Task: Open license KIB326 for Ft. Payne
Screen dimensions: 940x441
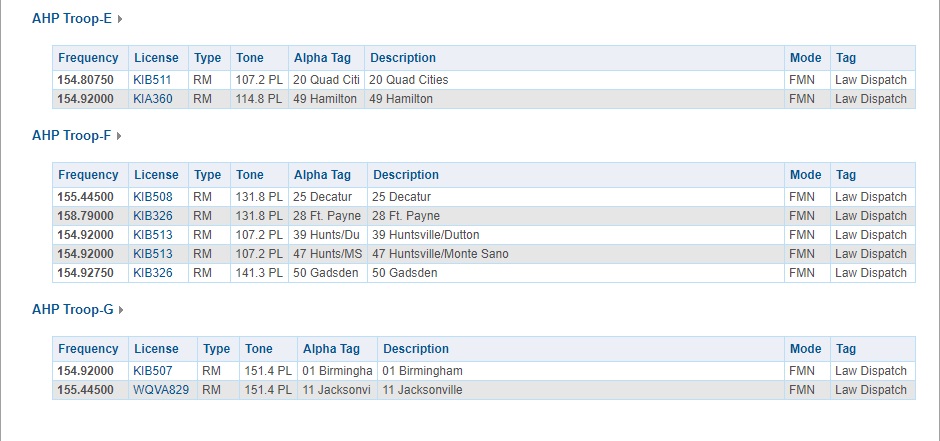Action: (153, 216)
